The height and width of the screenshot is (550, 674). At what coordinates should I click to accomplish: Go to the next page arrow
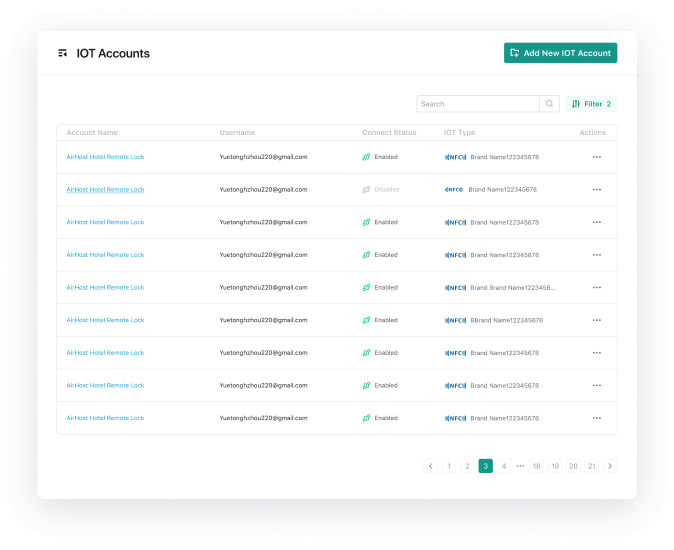(610, 466)
